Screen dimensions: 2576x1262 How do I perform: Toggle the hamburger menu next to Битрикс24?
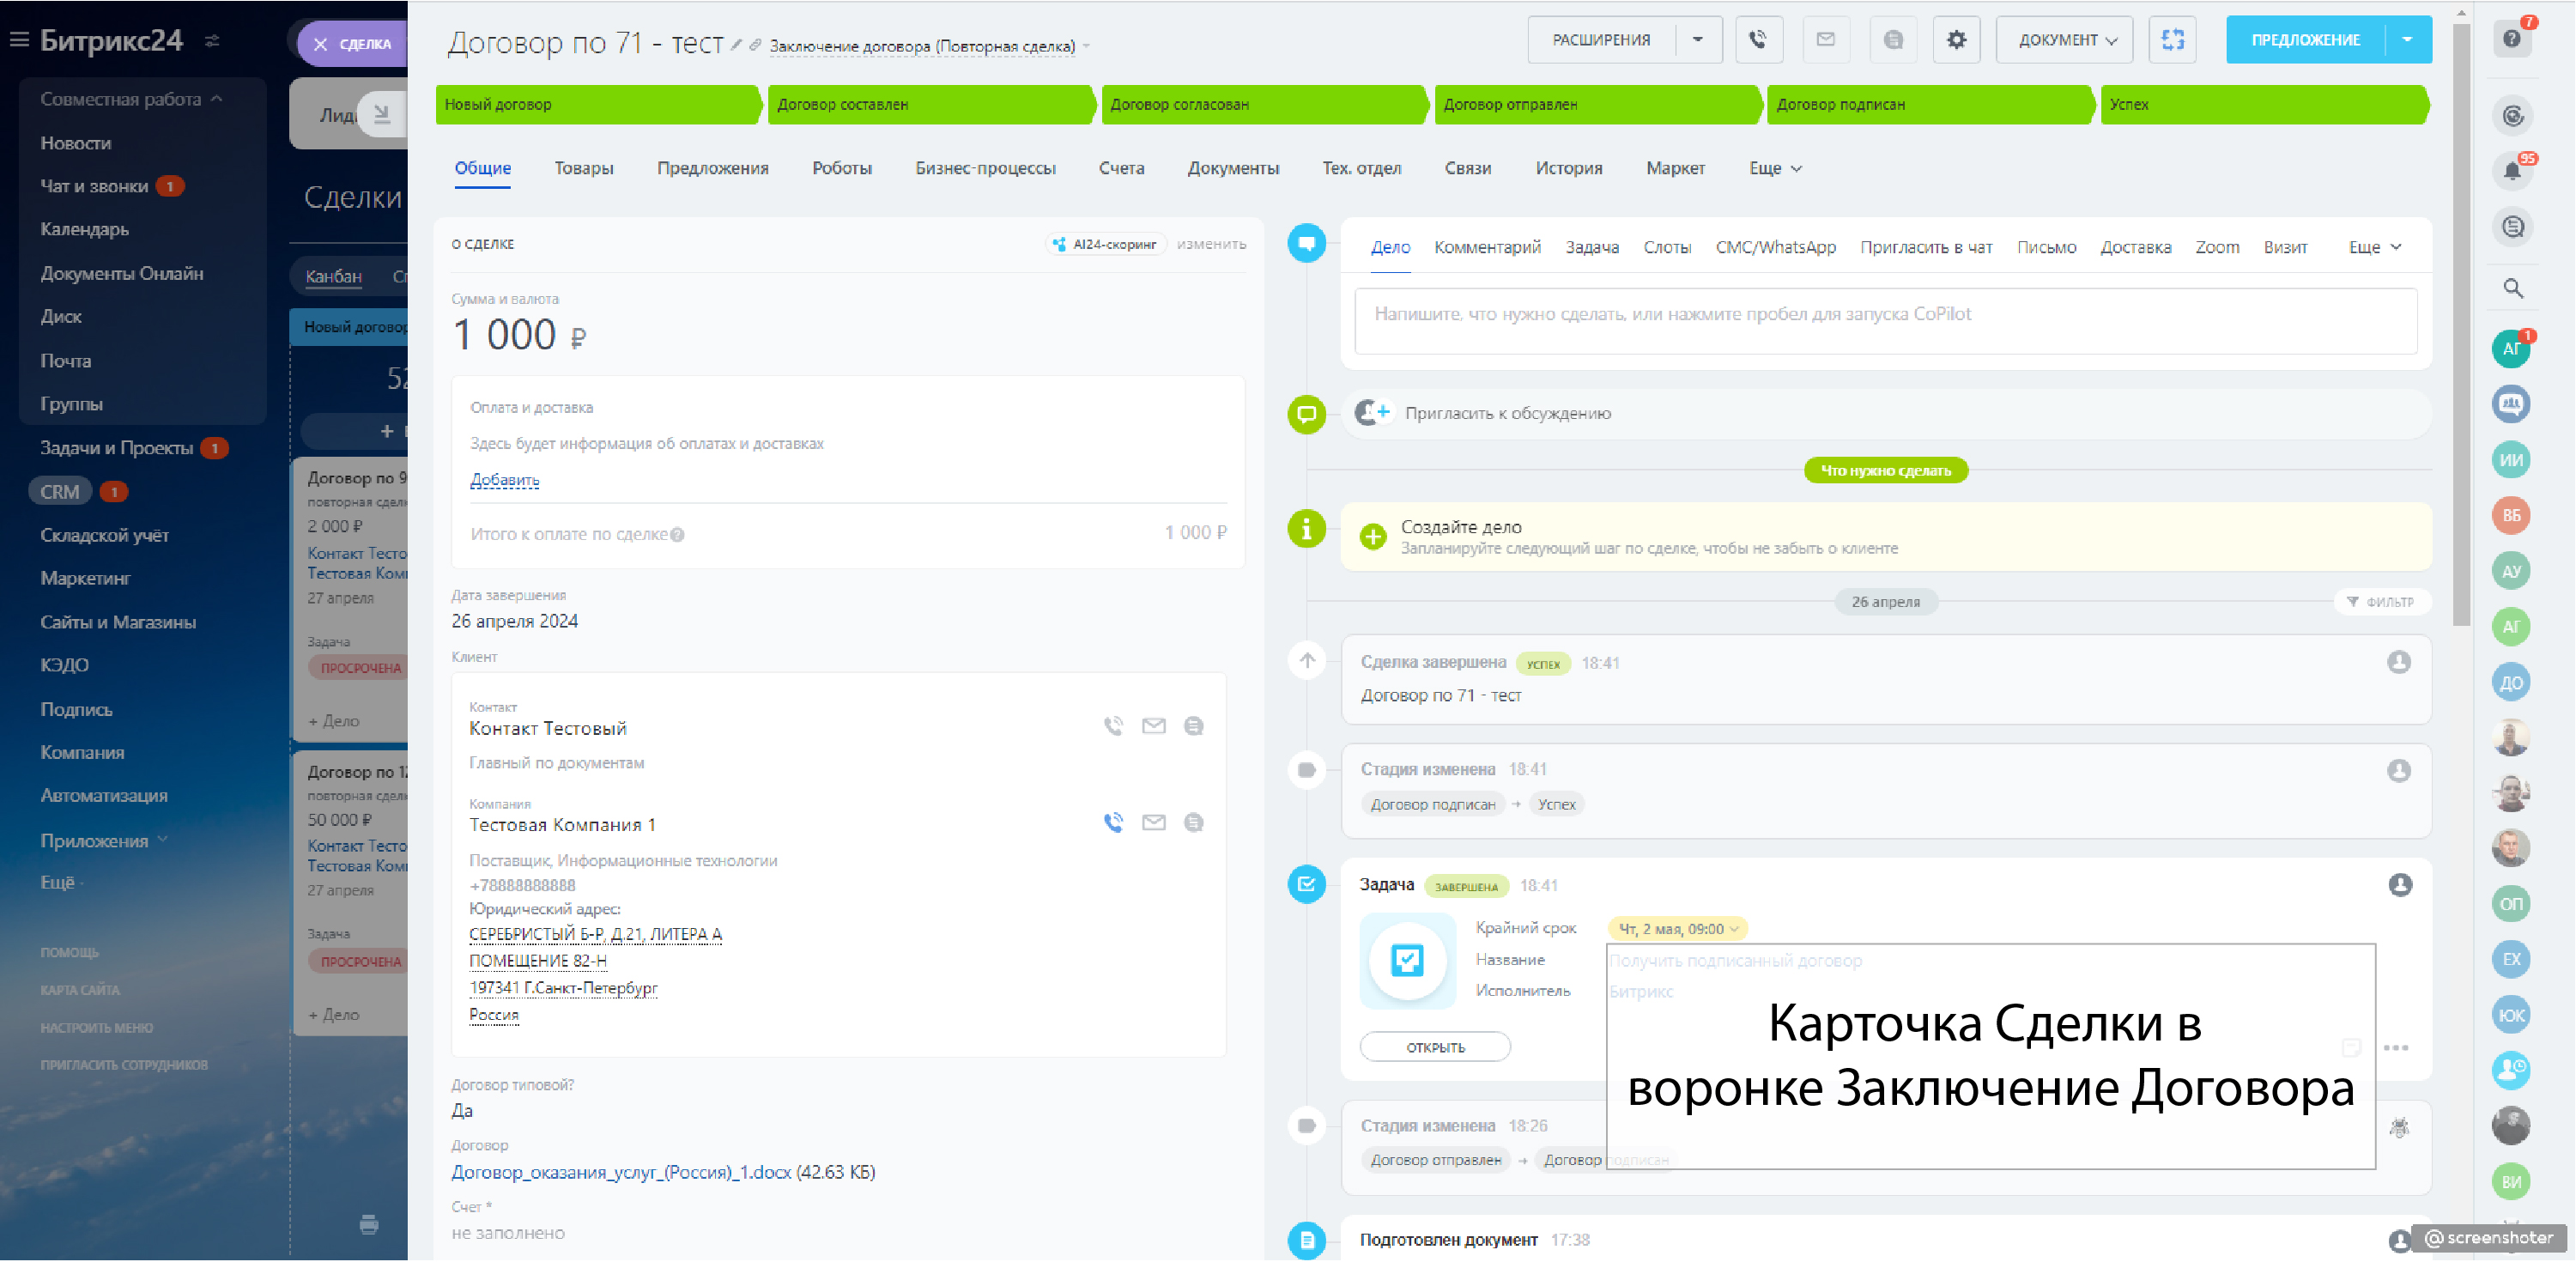tap(19, 40)
